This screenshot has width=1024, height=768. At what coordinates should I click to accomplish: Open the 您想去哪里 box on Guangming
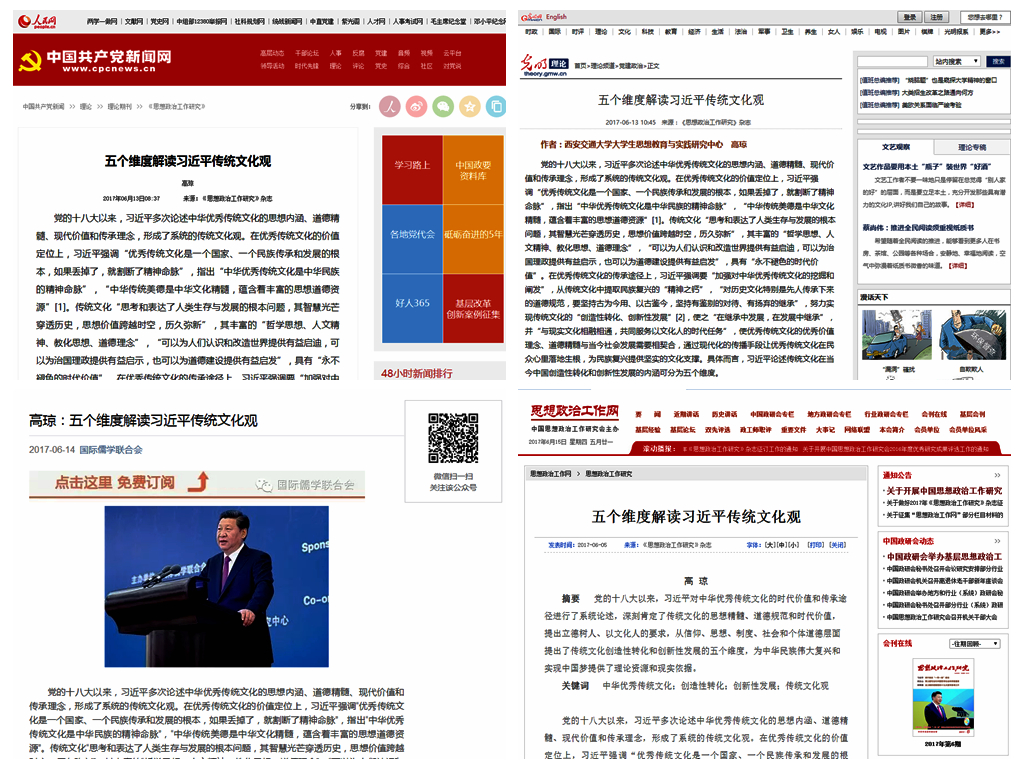click(984, 17)
